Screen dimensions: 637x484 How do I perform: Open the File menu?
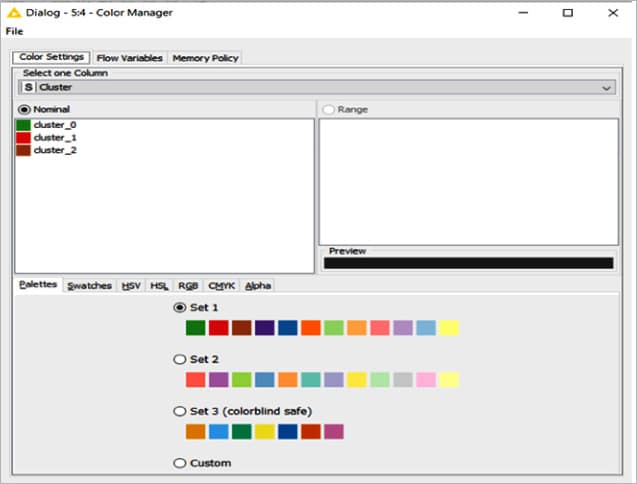[x=14, y=31]
